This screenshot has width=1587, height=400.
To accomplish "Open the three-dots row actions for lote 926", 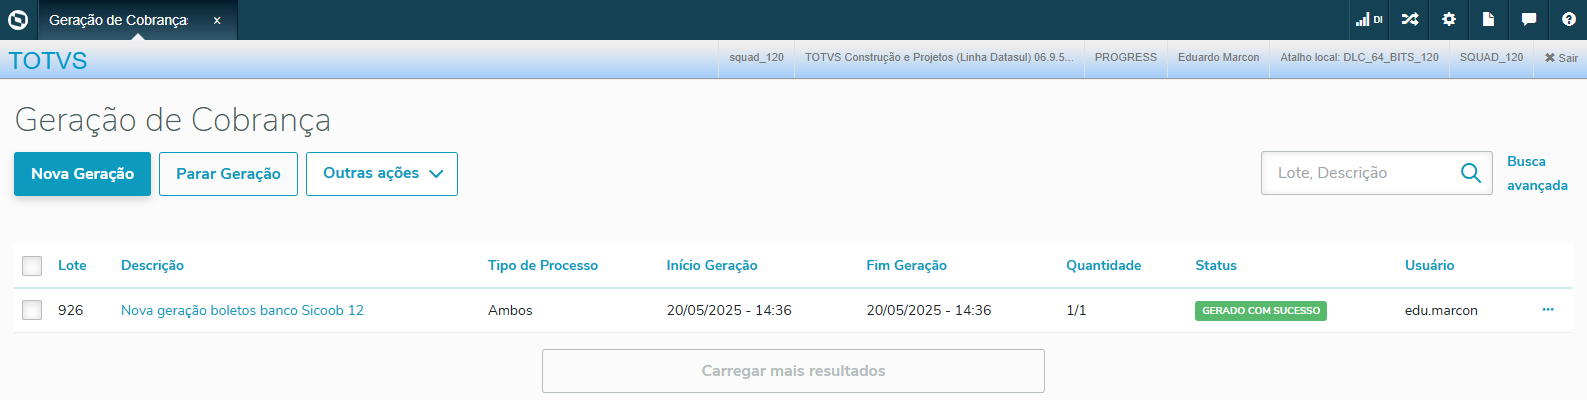I will (1548, 310).
